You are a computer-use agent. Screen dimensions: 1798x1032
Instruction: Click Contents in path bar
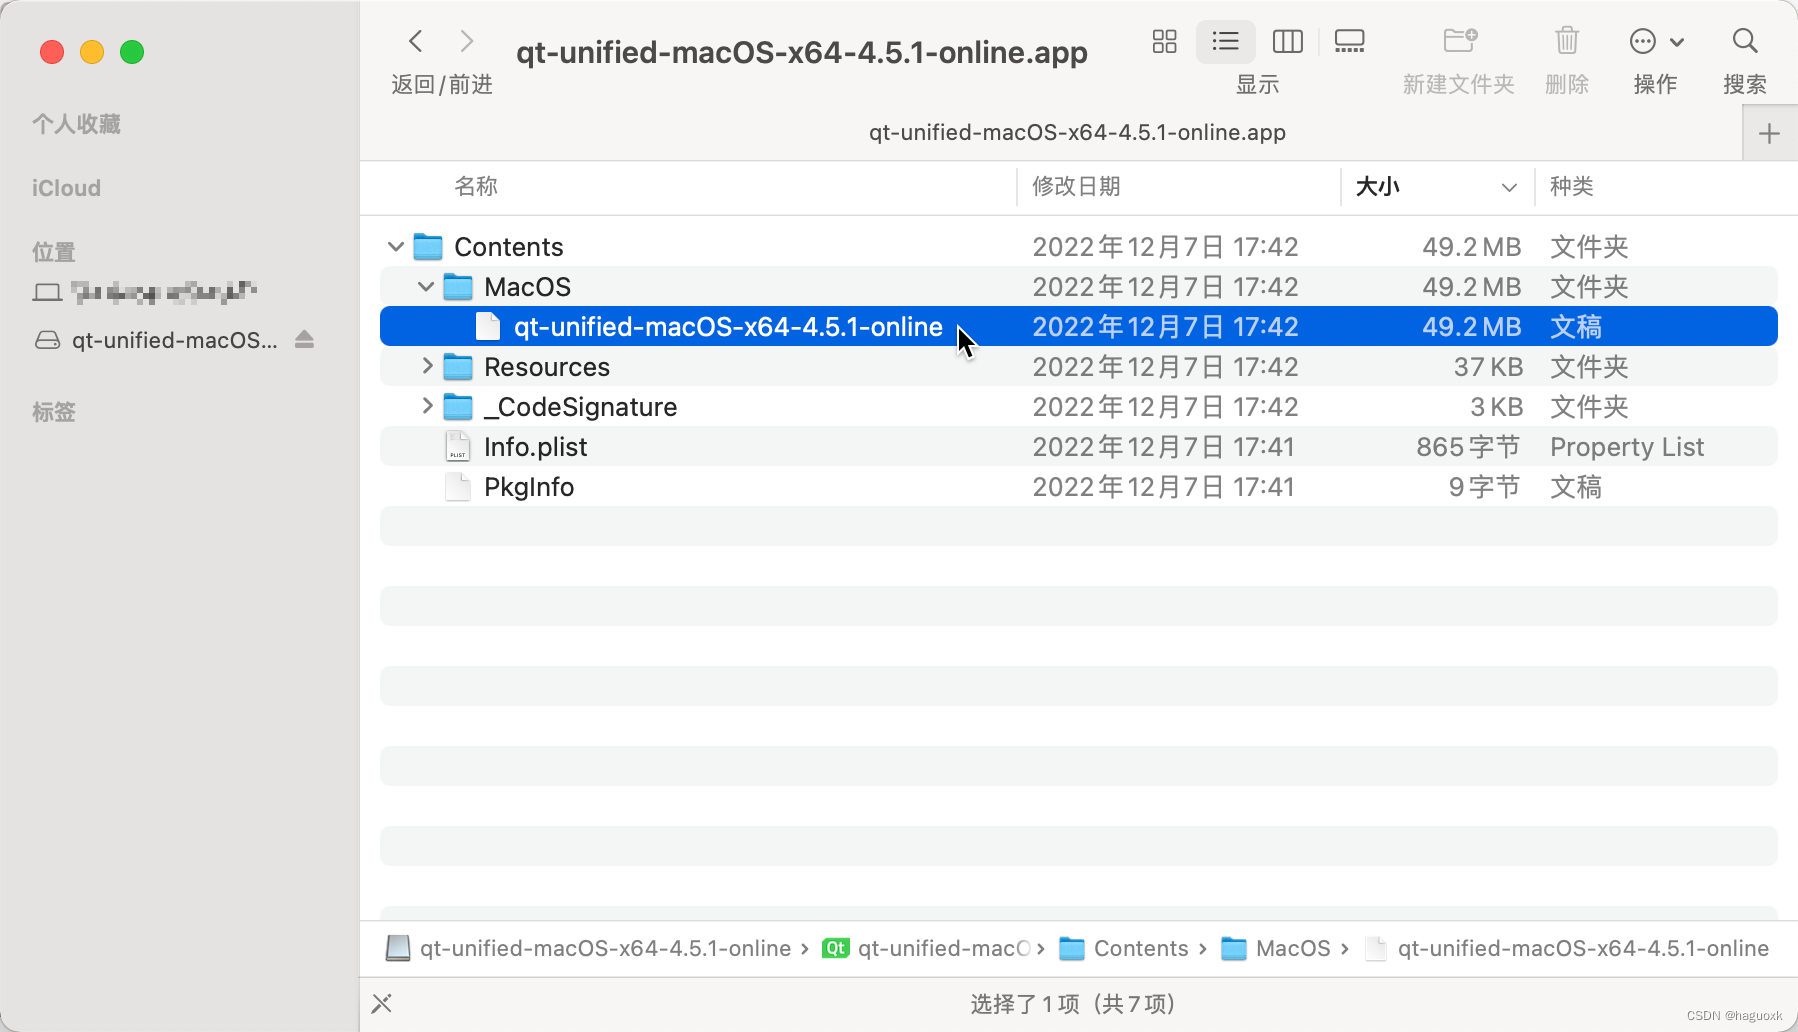pos(1124,948)
